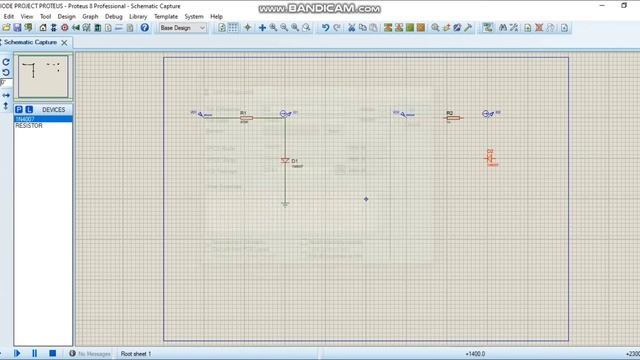Select the 1N4007 device in list

tap(43, 119)
